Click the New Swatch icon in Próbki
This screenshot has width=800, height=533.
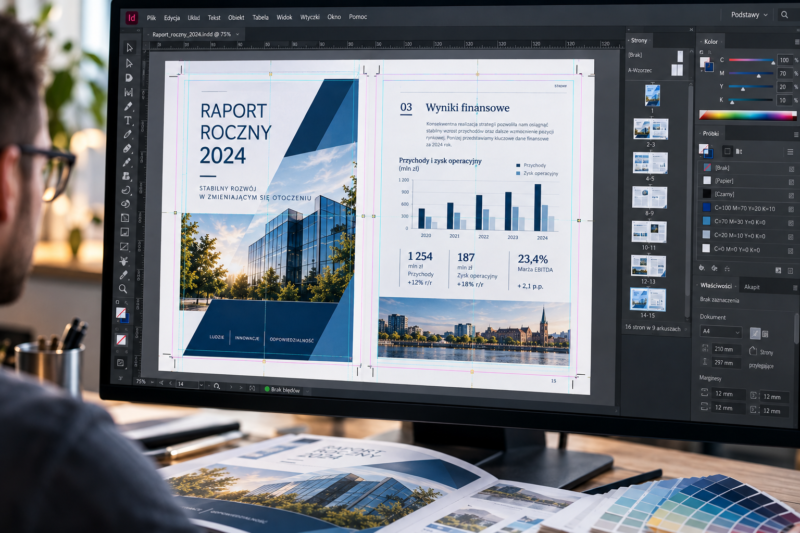pyautogui.click(x=778, y=270)
